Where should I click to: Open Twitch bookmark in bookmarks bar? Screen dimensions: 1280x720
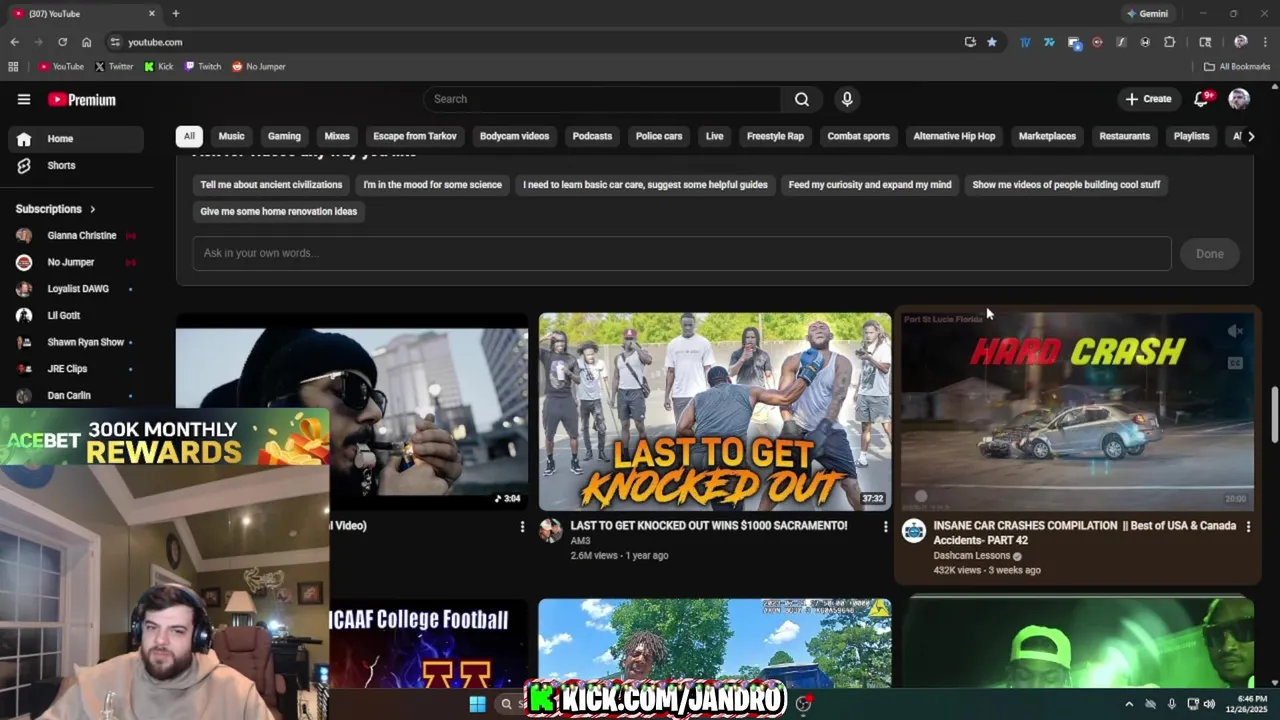pyautogui.click(x=203, y=67)
